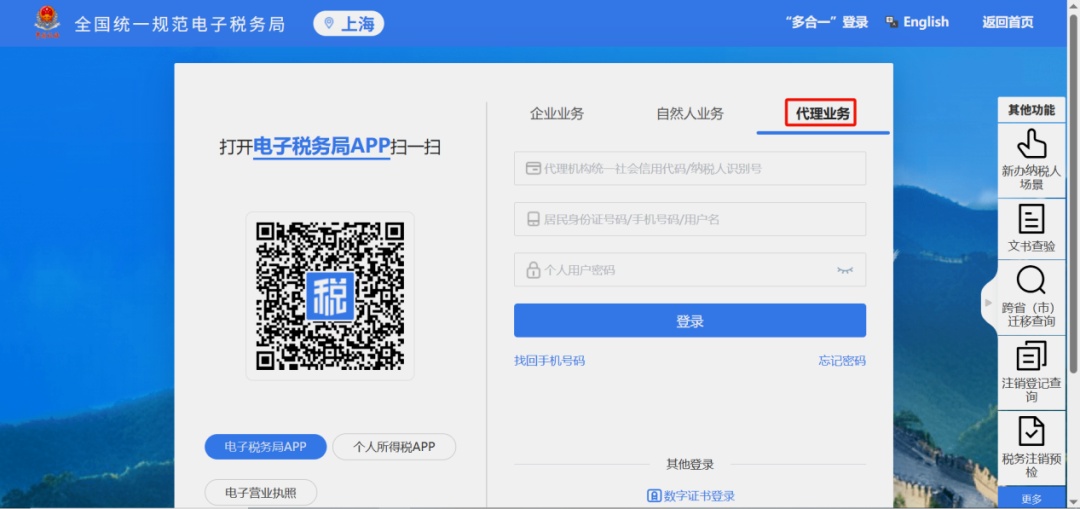The width and height of the screenshot is (1080, 509).
Task: Click the phone icon in the username field
Action: tap(532, 219)
